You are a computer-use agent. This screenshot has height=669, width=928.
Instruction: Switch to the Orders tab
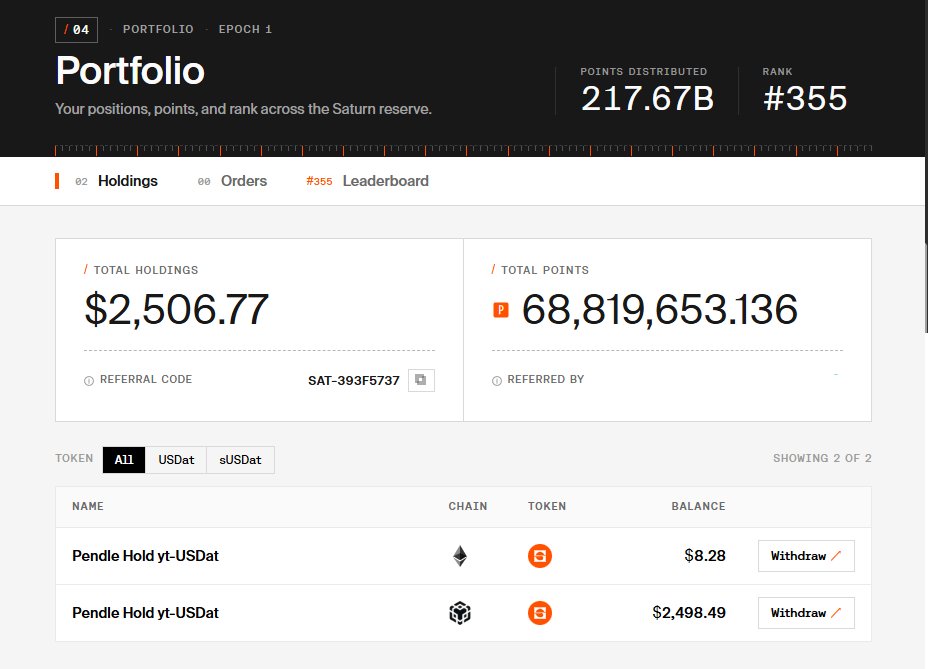tap(232, 181)
